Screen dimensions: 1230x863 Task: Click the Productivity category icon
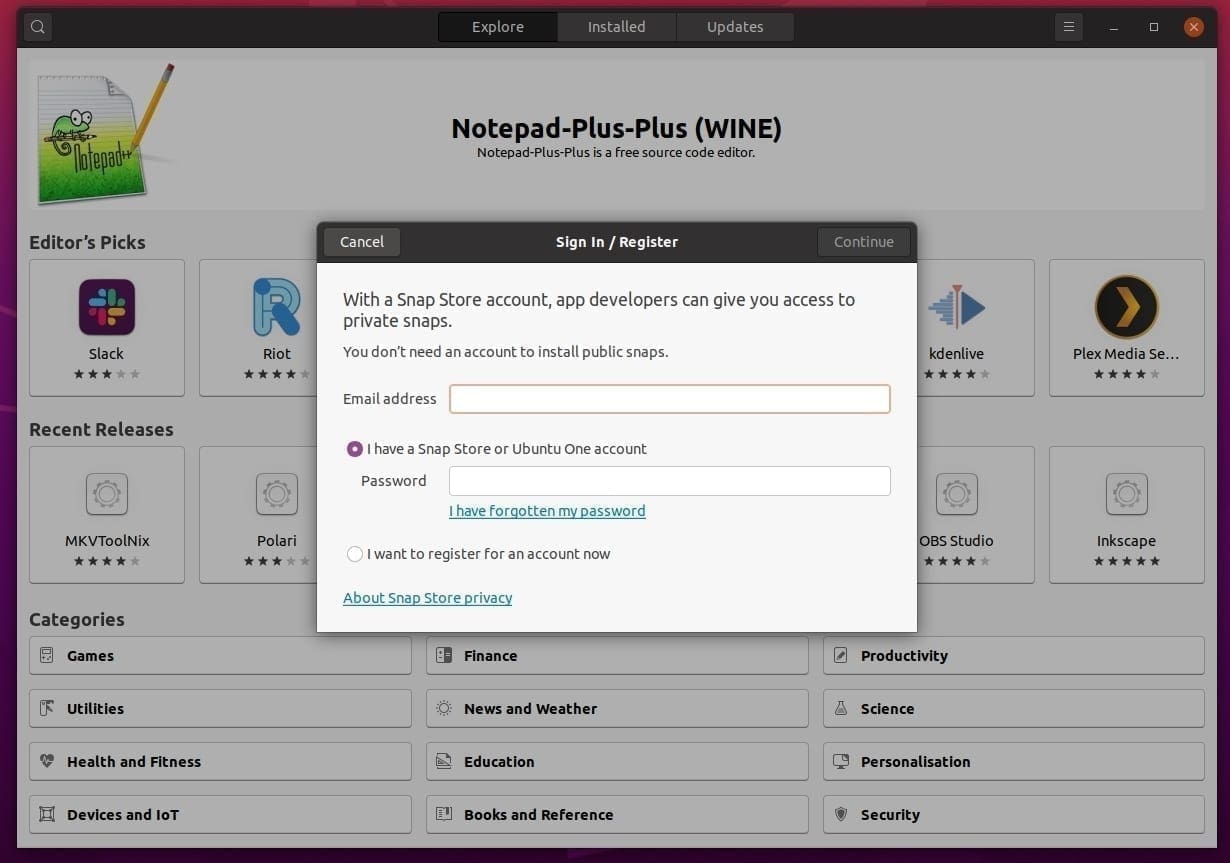(x=841, y=656)
